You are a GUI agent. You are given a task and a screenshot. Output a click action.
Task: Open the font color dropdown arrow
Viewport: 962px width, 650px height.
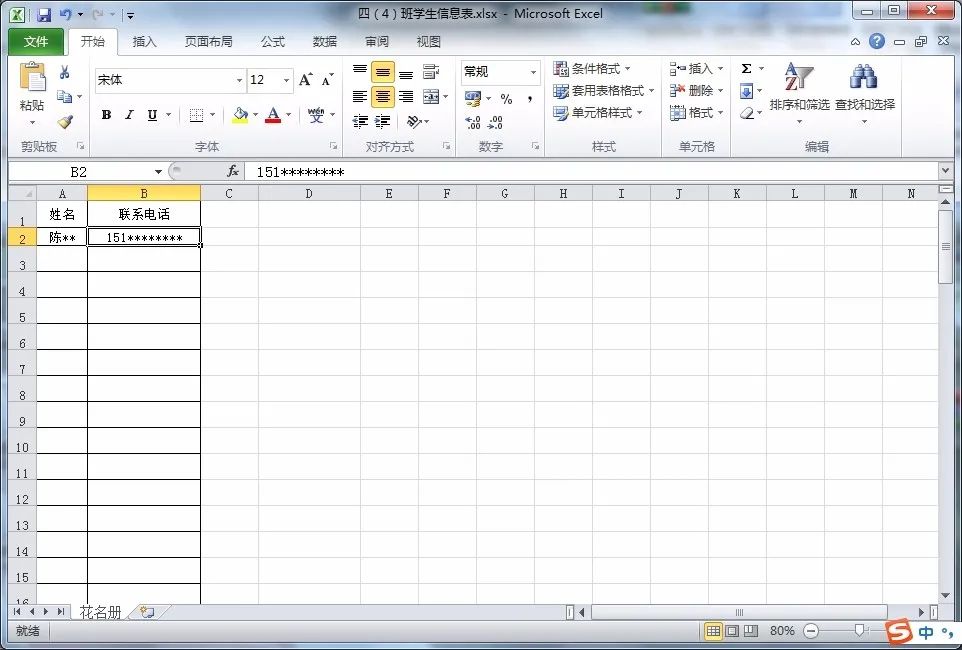[x=287, y=116]
